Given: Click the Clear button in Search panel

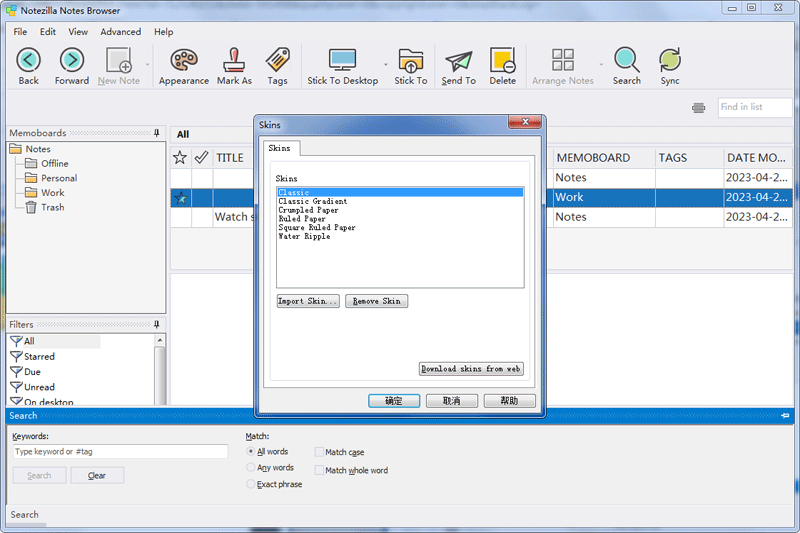Looking at the screenshot, I should tap(97, 475).
